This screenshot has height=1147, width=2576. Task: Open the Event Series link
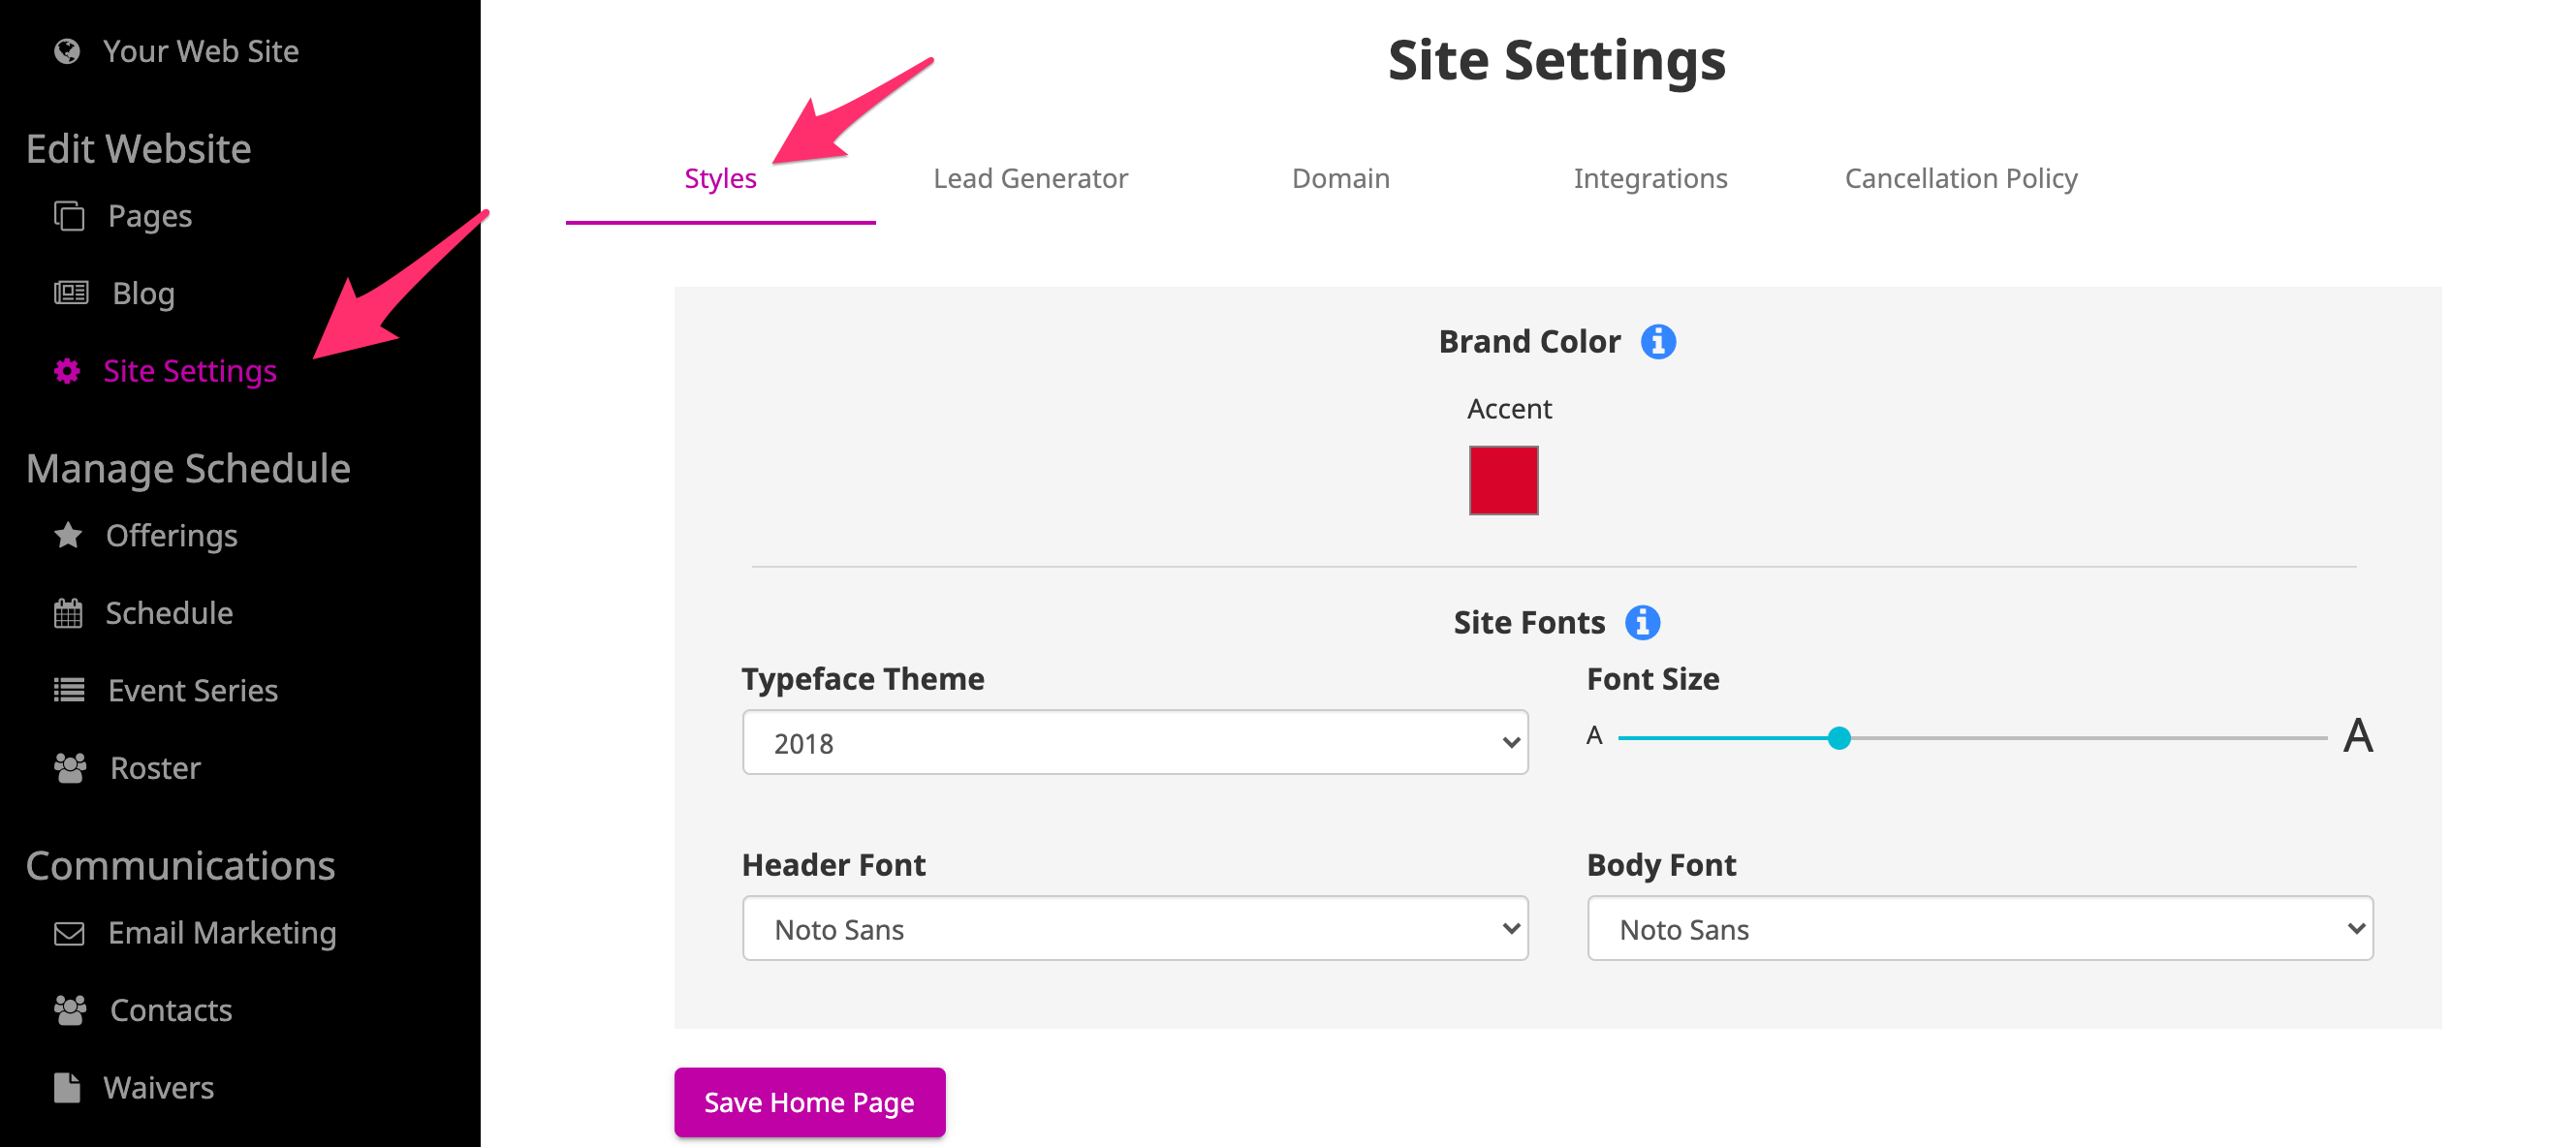click(x=192, y=690)
